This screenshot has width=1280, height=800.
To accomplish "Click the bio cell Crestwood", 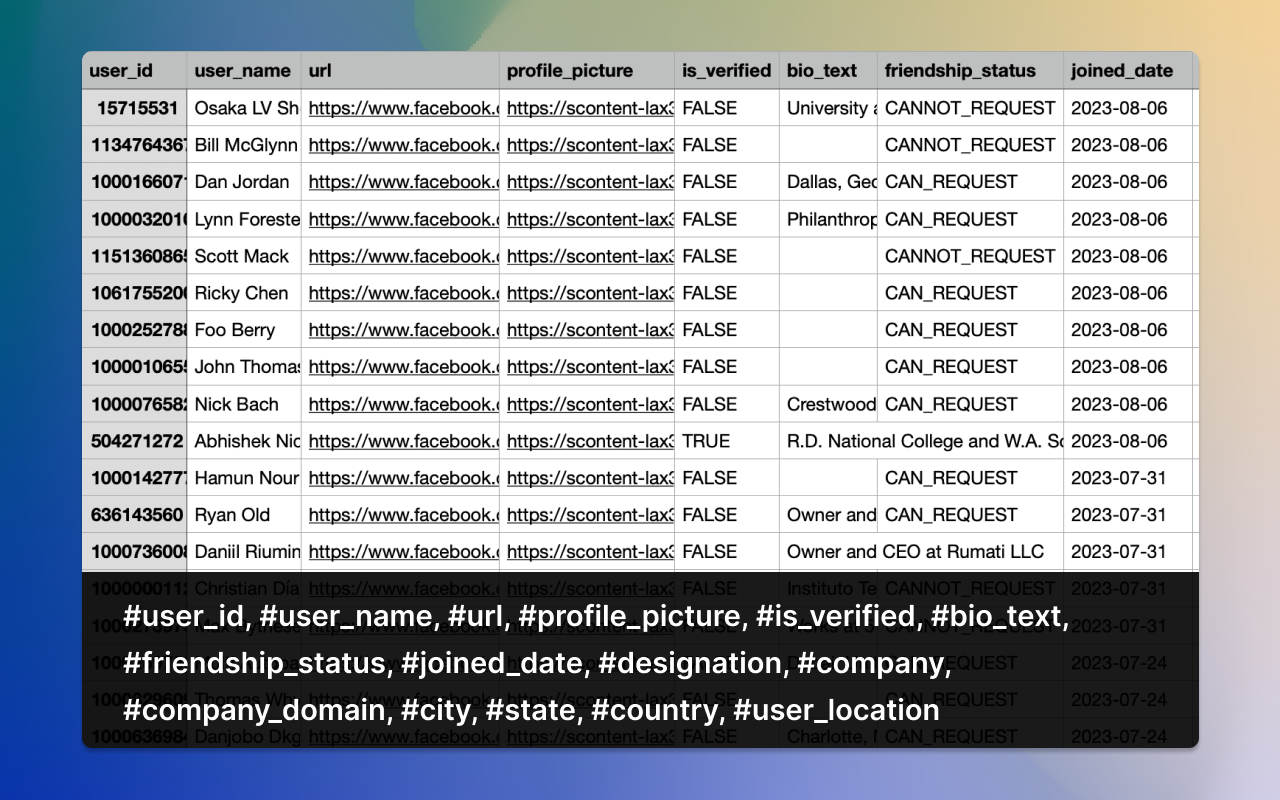I will click(x=829, y=404).
